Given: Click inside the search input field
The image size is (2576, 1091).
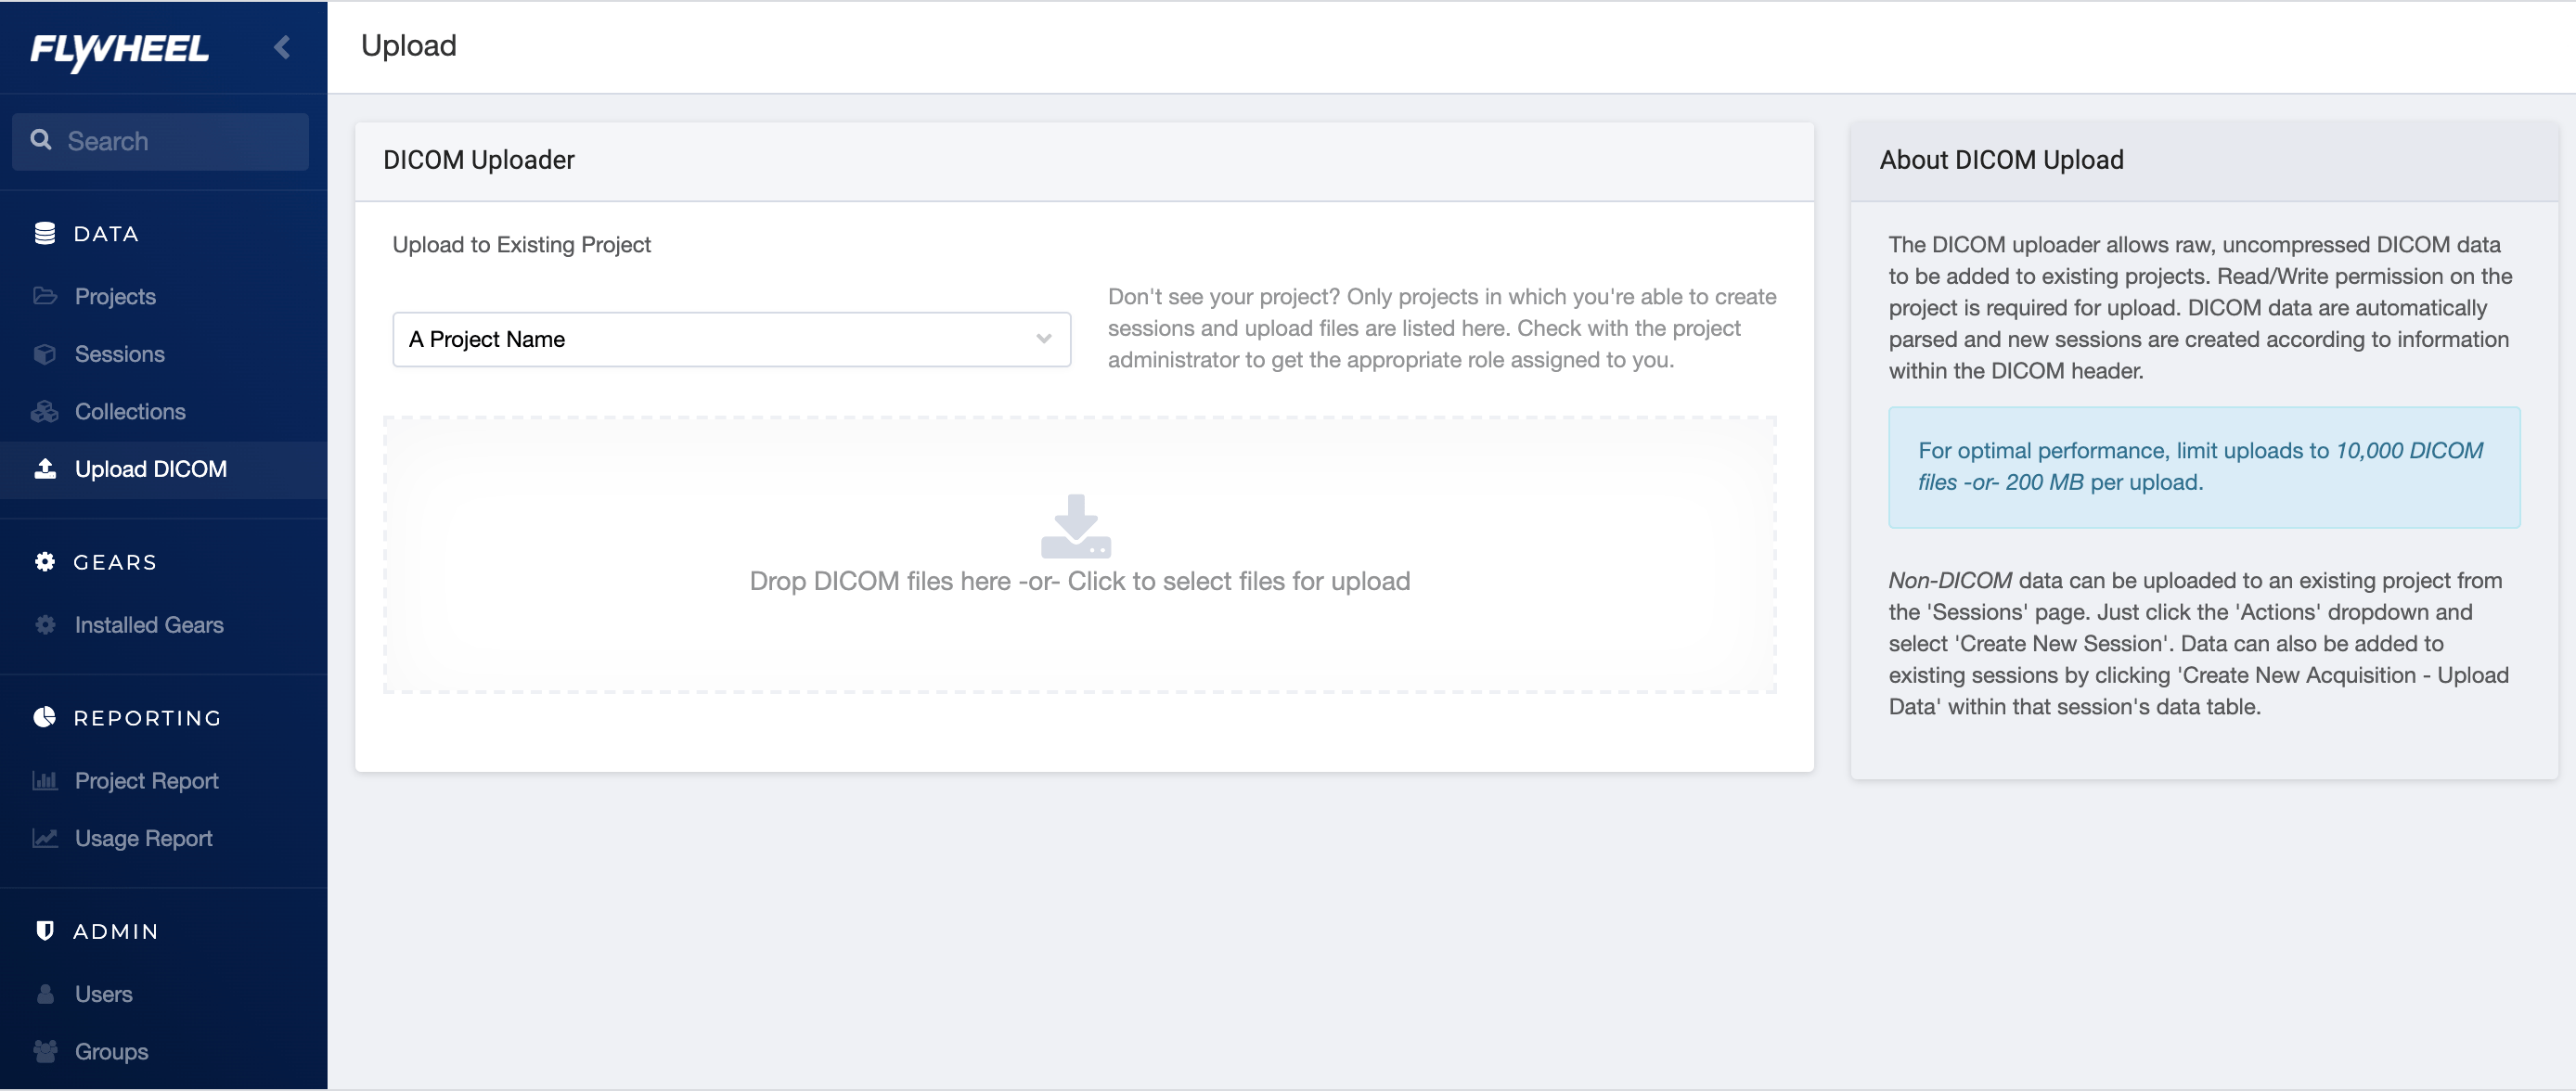Looking at the screenshot, I should pyautogui.click(x=170, y=140).
